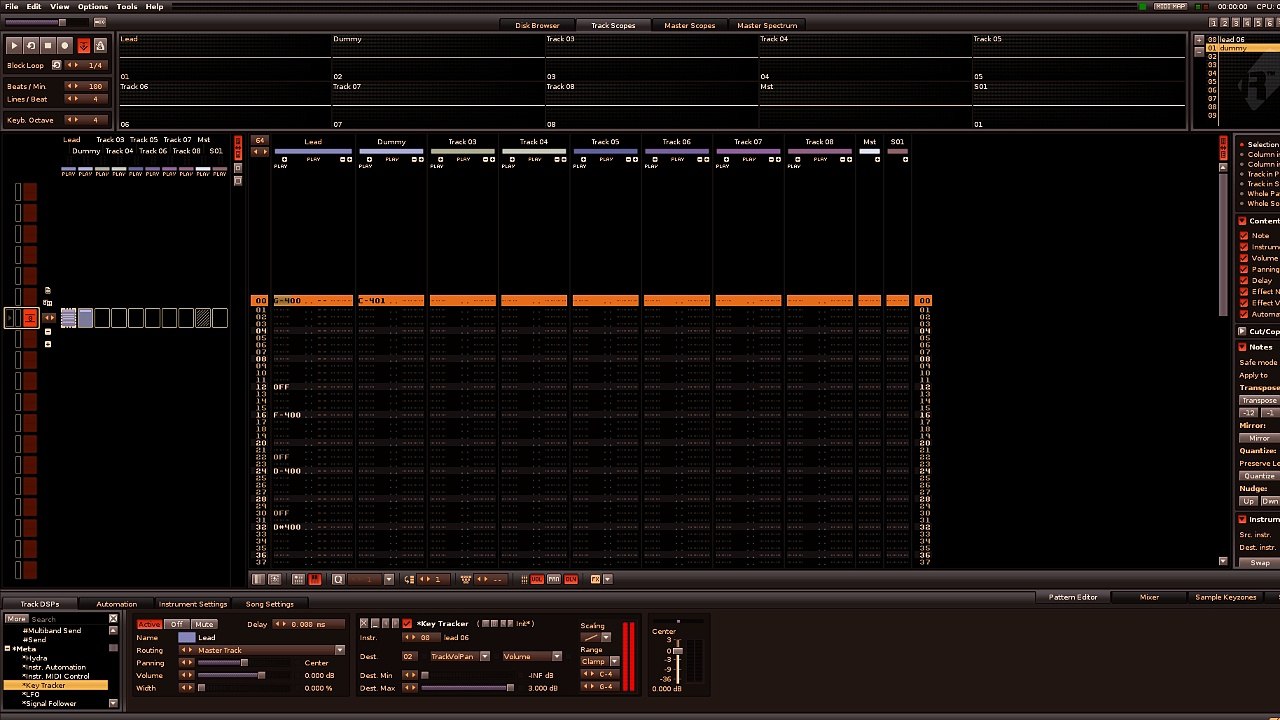Toggle the Delay content checkbox
Viewport: 1280px width, 720px height.
[1244, 281]
